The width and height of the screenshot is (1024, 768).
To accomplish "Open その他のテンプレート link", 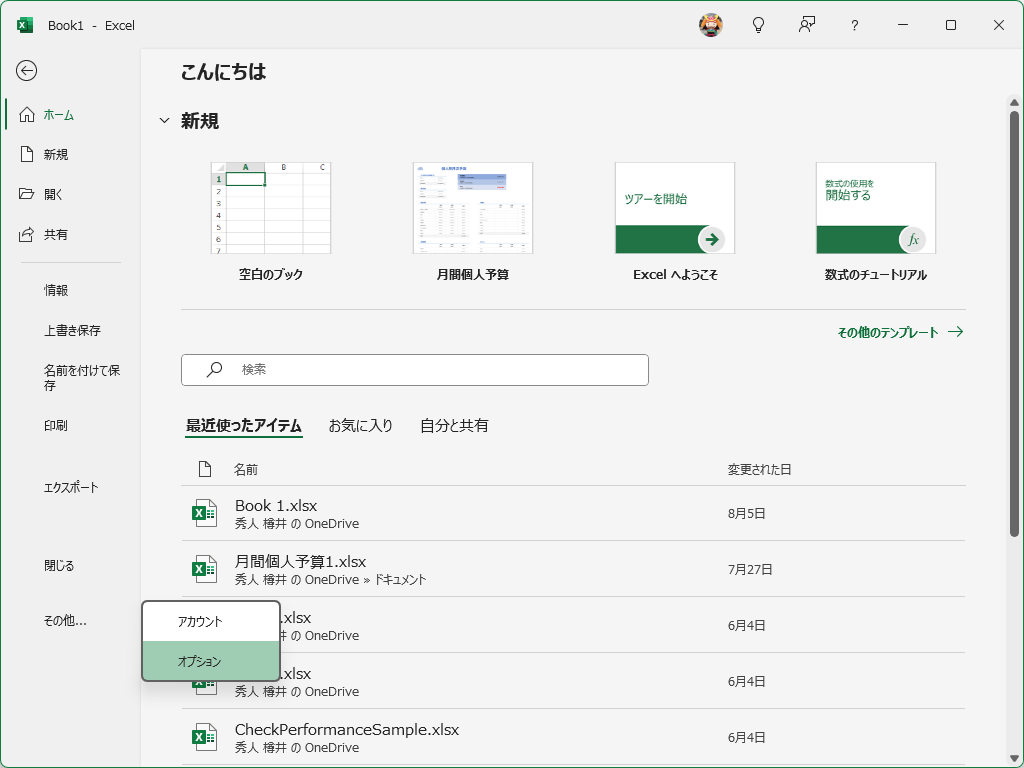I will tap(889, 331).
